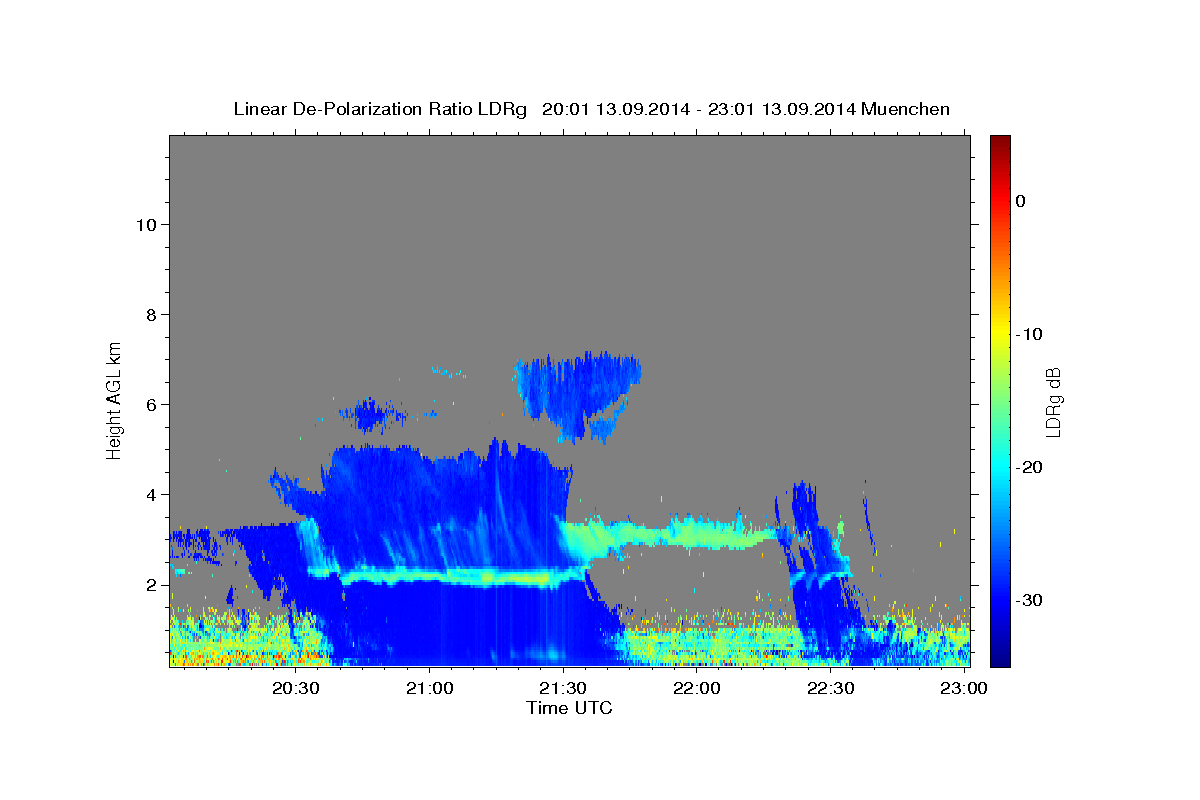Click the height axis value 4
Screen dimensions: 1200x800
150,494
